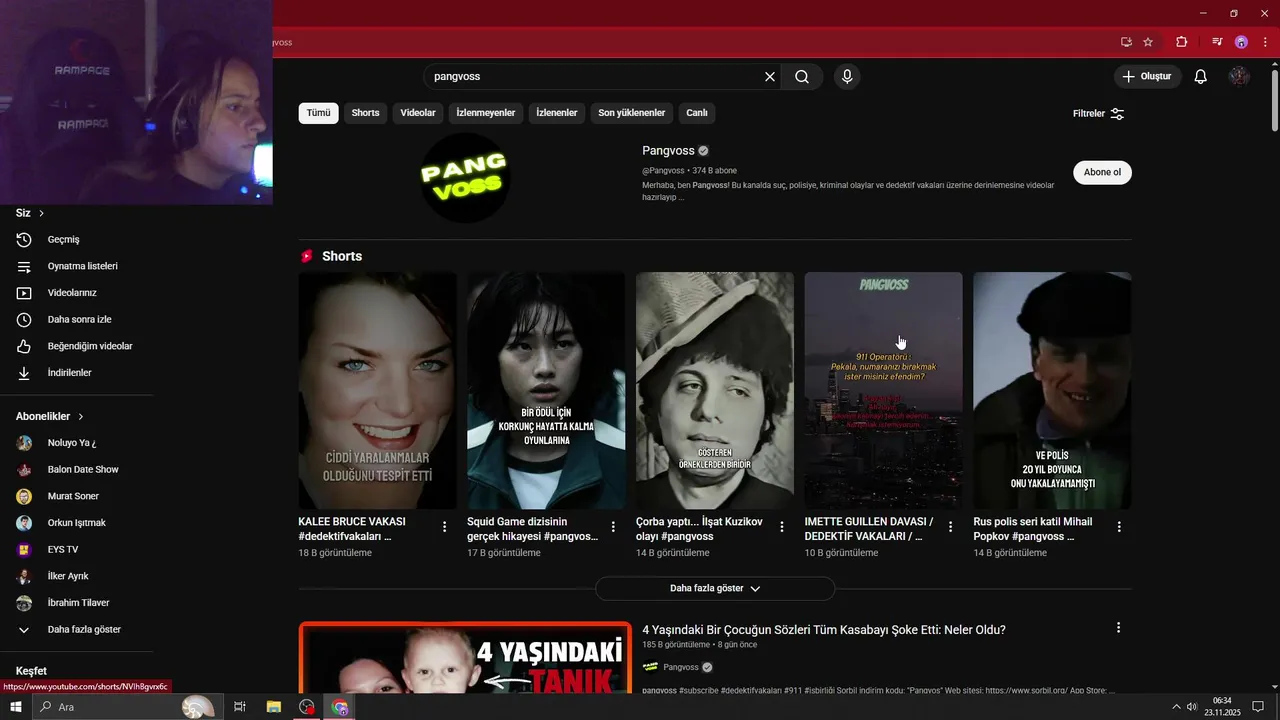Viewport: 1280px width, 720px height.
Task: Open the account avatar menu
Action: pos(1239,76)
